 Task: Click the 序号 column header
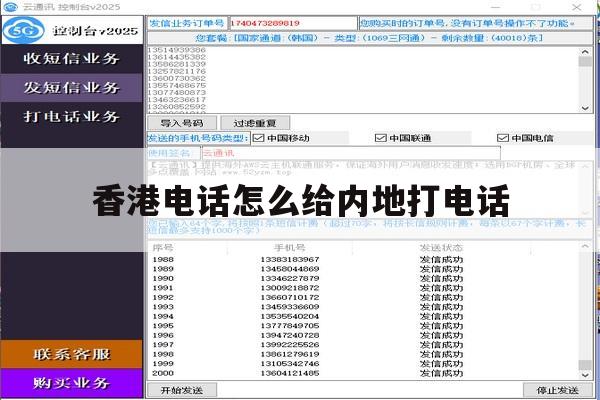163,248
